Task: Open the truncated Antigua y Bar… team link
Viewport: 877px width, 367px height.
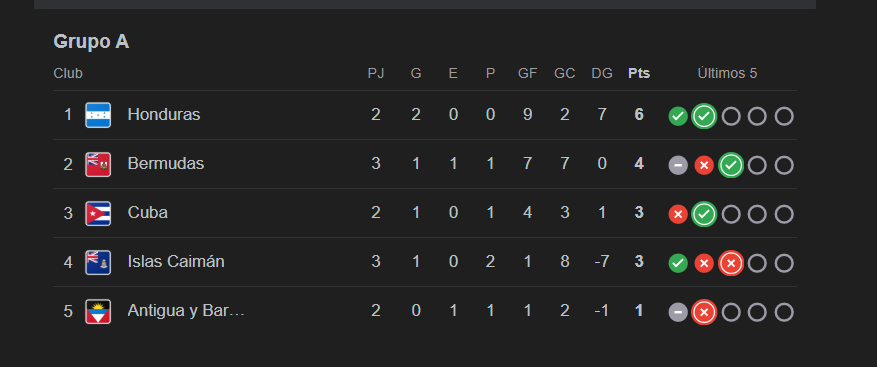Action: 186,311
